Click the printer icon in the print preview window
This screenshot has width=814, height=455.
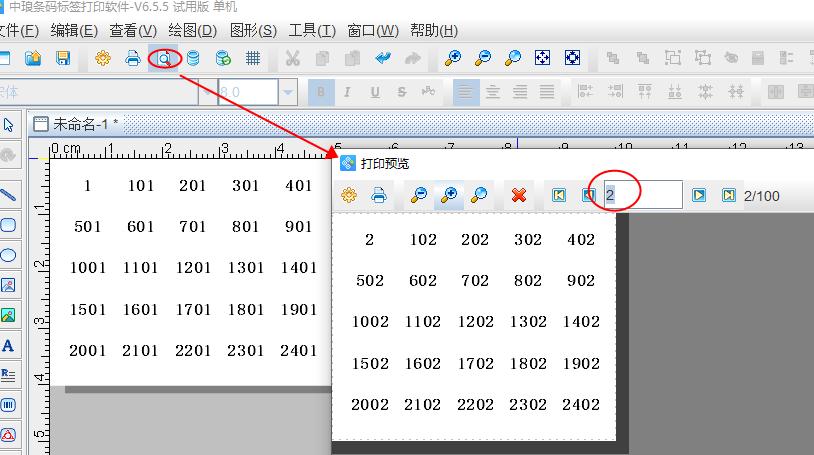pyautogui.click(x=379, y=195)
